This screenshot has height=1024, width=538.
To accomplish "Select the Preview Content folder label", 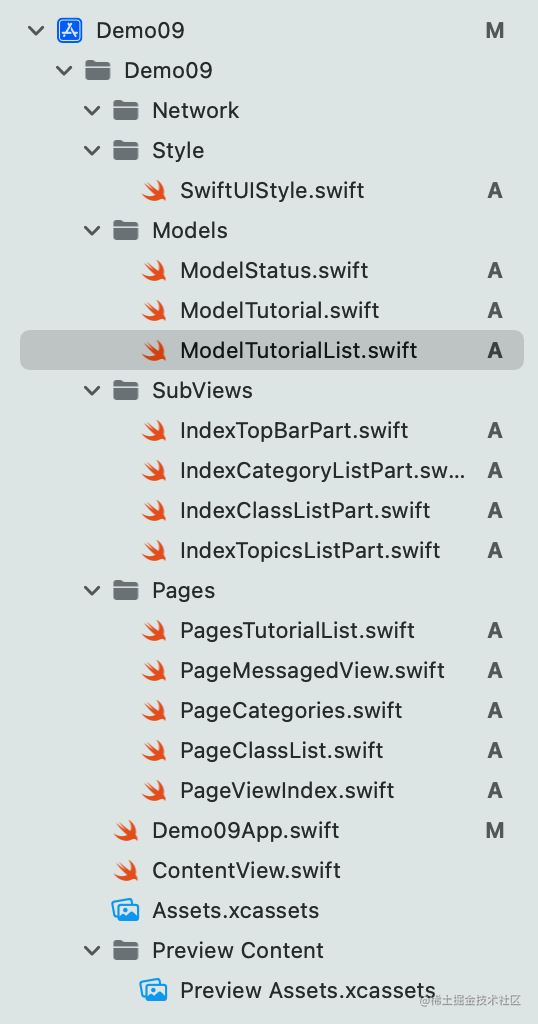I will [x=238, y=950].
